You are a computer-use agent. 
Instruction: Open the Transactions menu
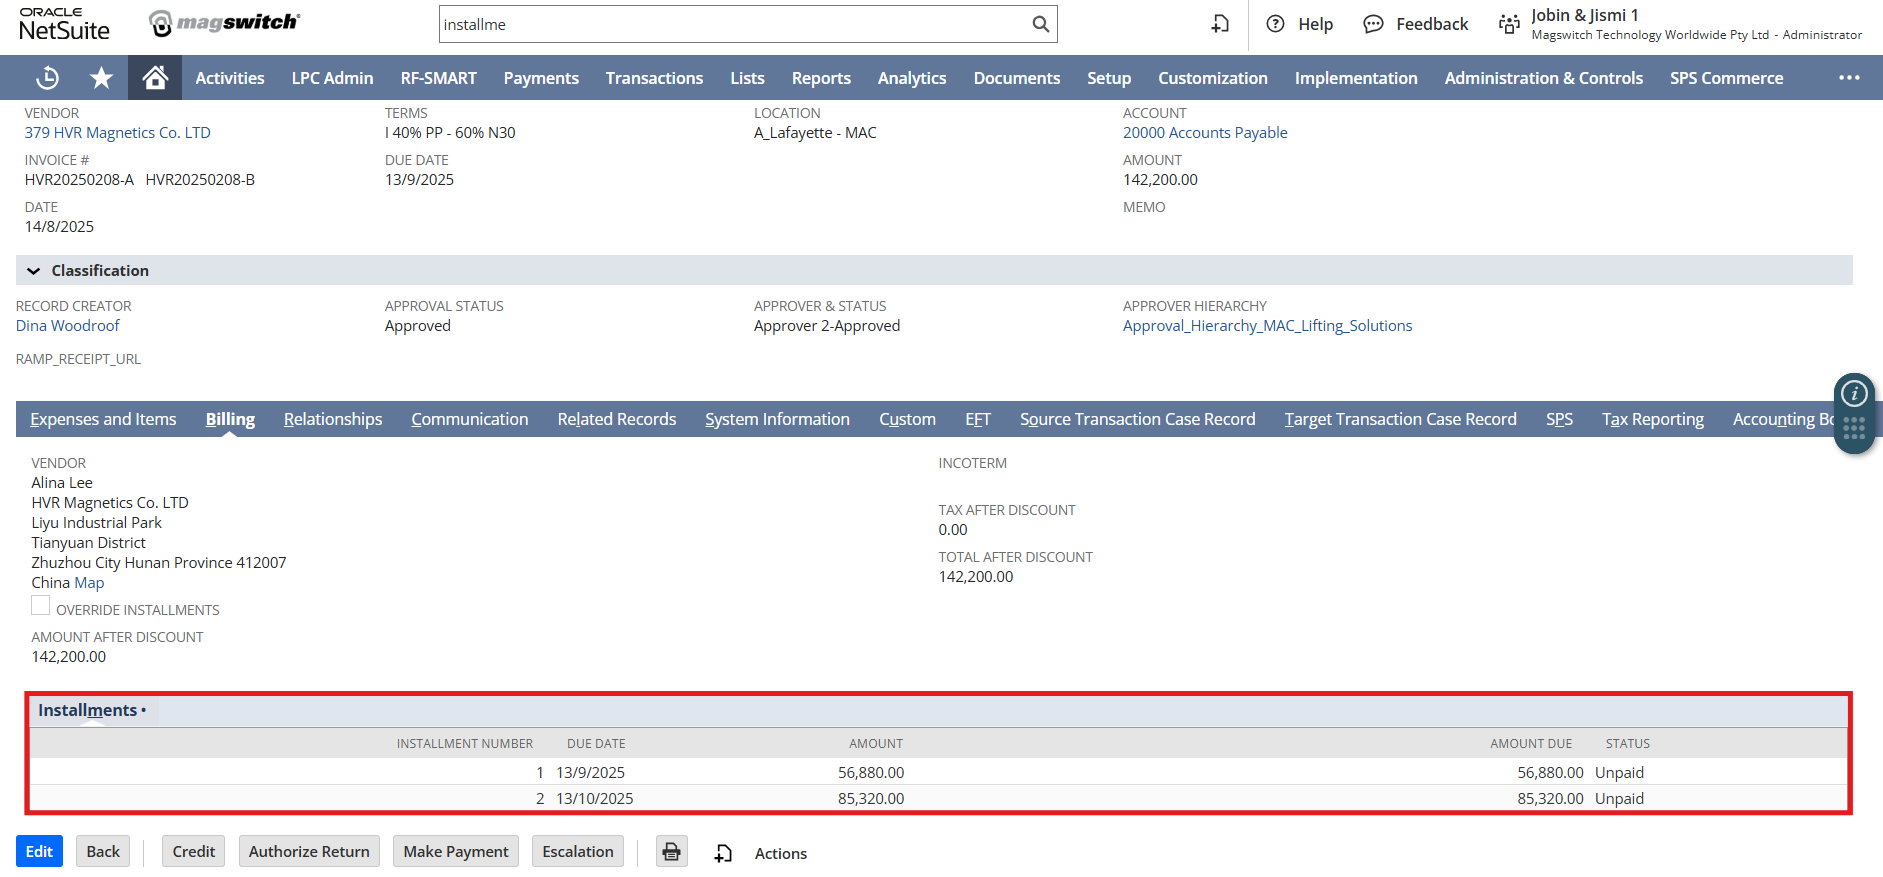654,78
